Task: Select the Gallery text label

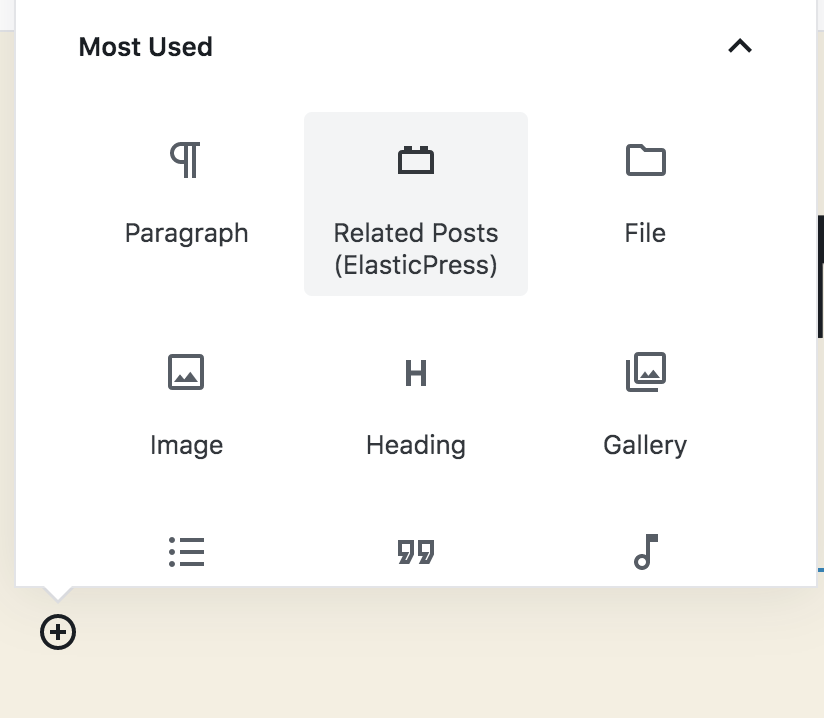Action: (x=645, y=446)
